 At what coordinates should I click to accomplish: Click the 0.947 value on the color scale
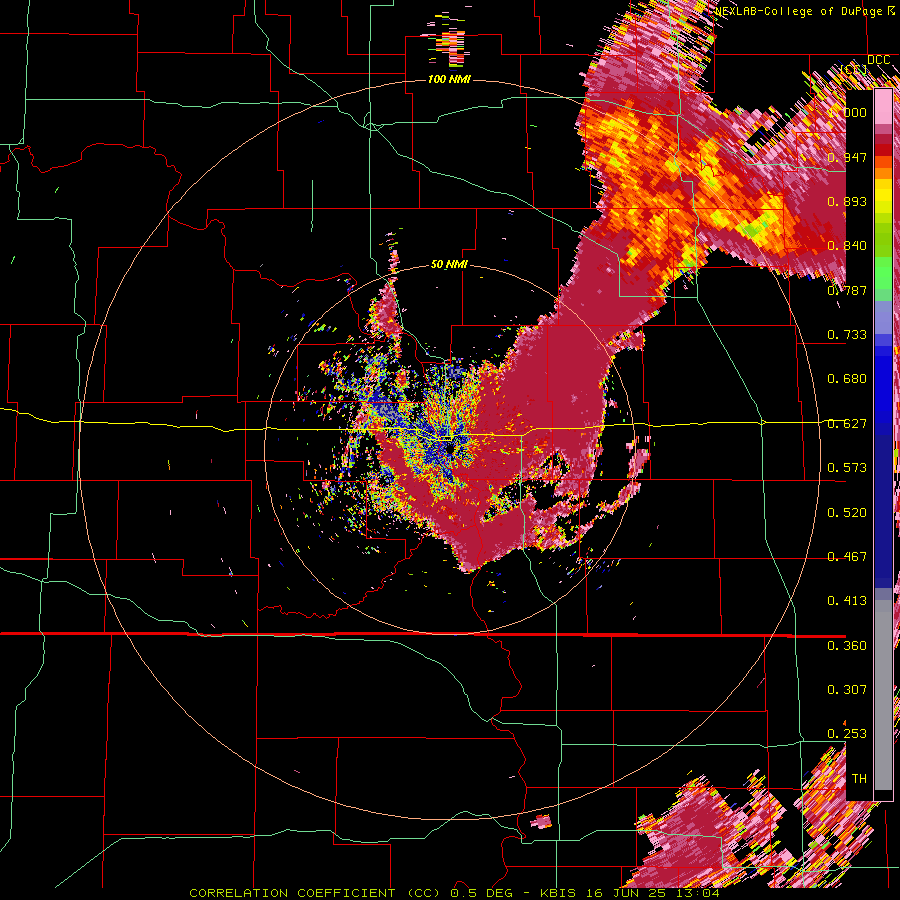click(847, 157)
